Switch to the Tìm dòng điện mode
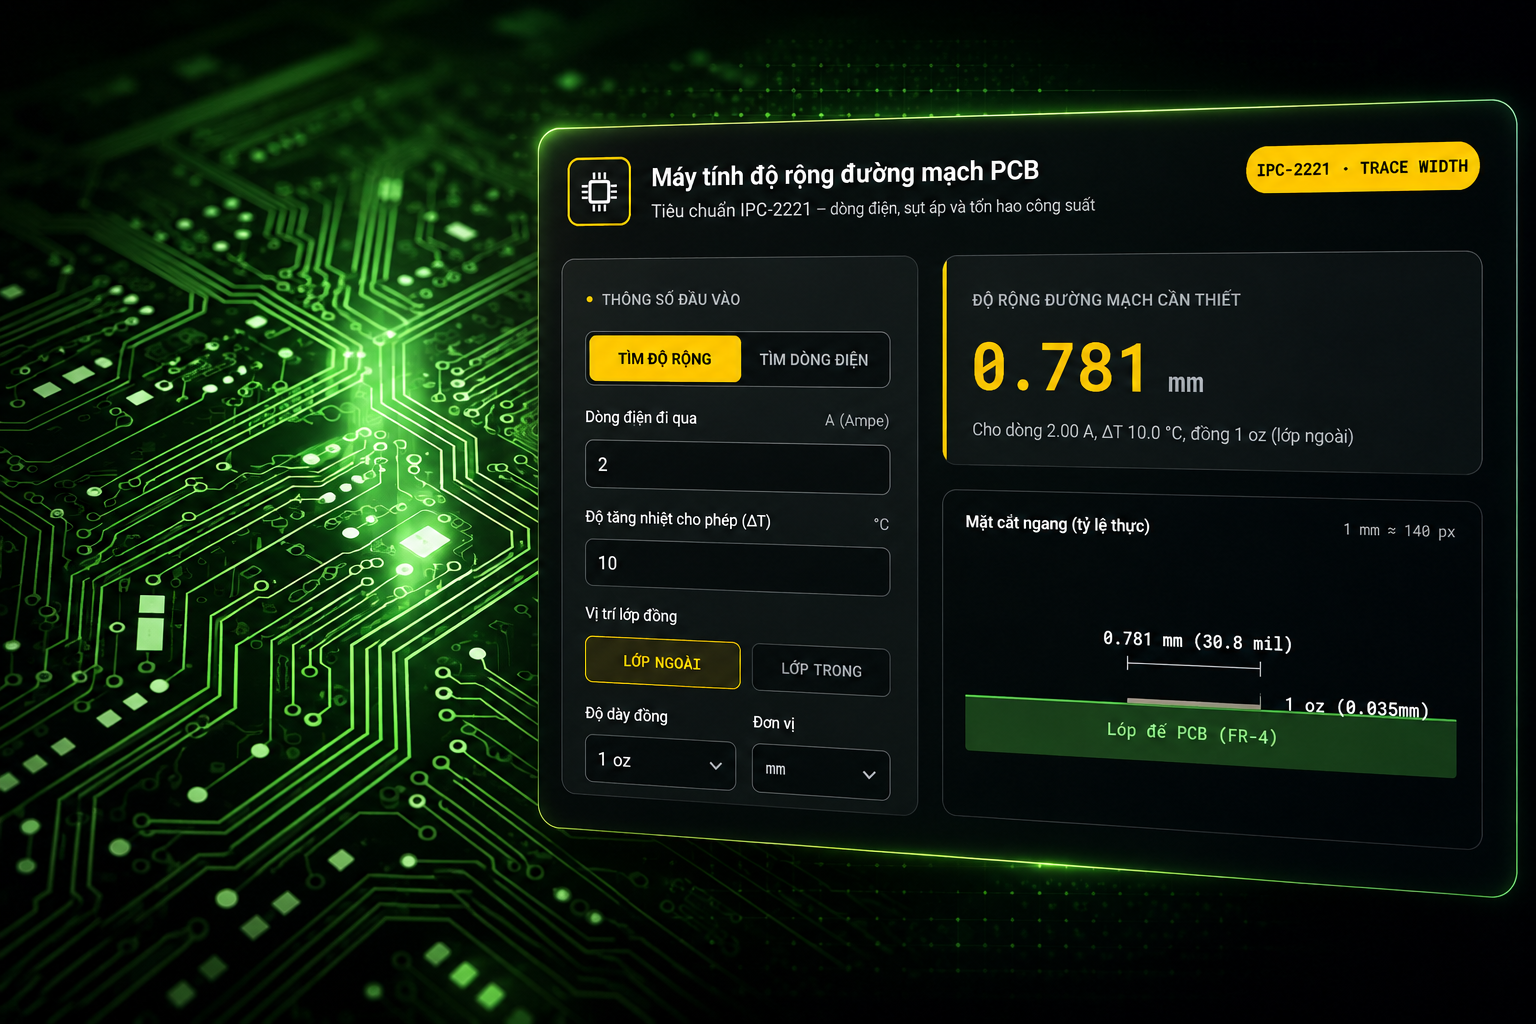 click(x=814, y=359)
